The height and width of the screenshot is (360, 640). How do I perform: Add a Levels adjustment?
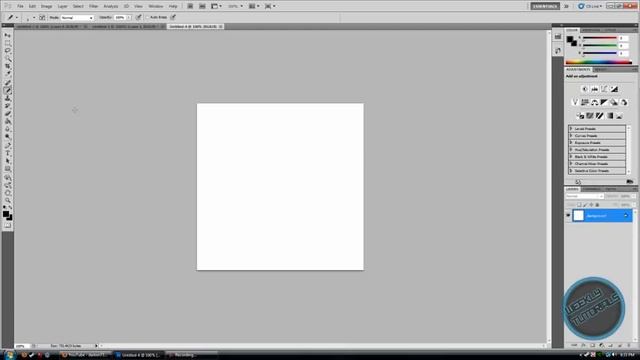[594, 89]
